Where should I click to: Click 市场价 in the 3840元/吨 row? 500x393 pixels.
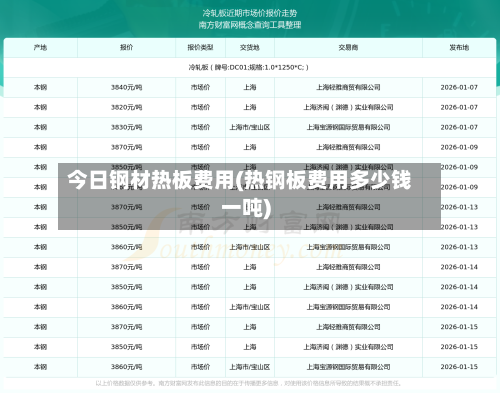point(200,87)
